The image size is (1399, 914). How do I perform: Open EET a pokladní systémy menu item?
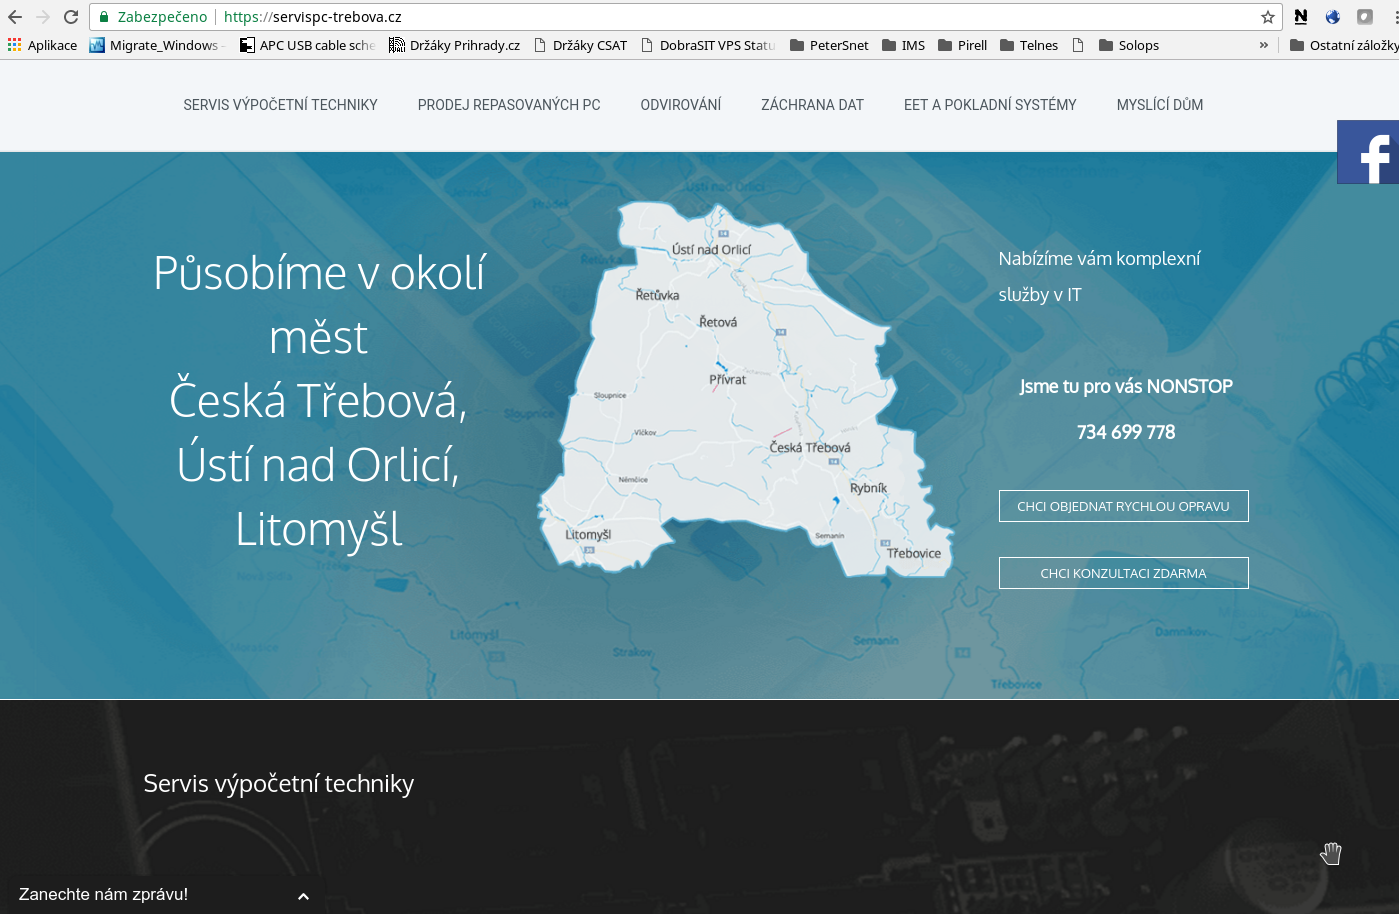tap(990, 105)
